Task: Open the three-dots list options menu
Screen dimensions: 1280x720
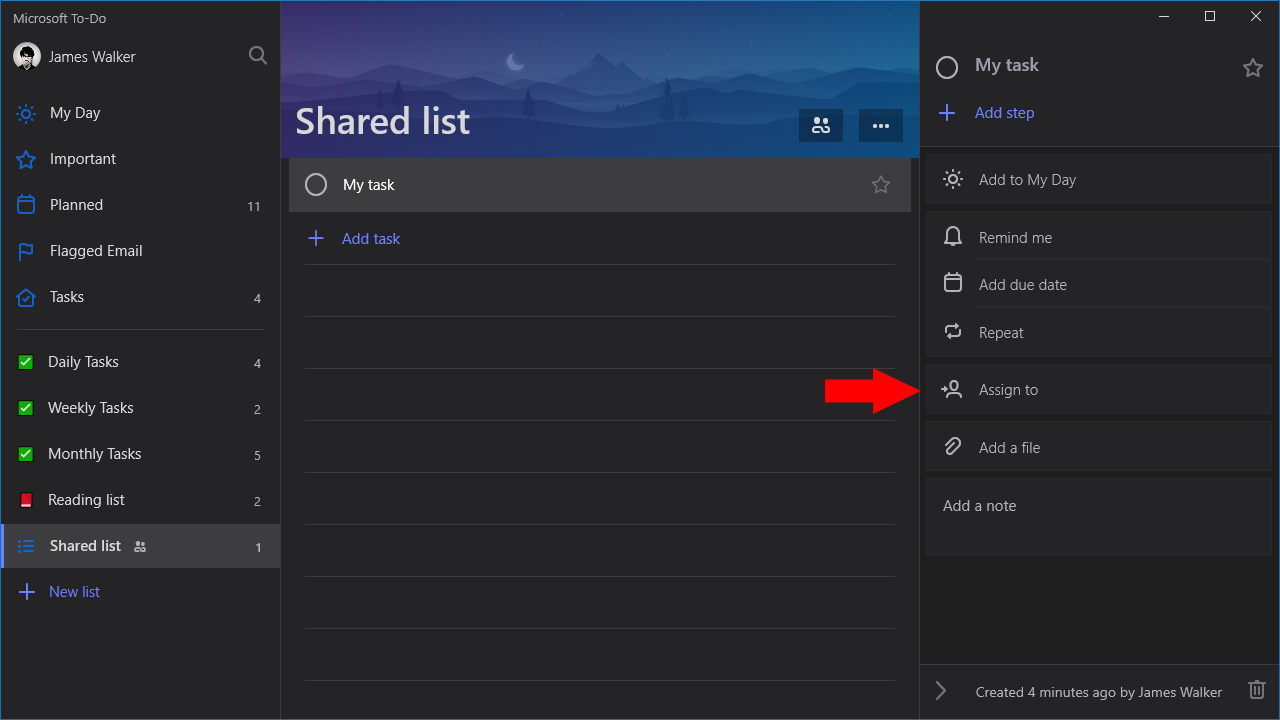Action: [x=881, y=126]
